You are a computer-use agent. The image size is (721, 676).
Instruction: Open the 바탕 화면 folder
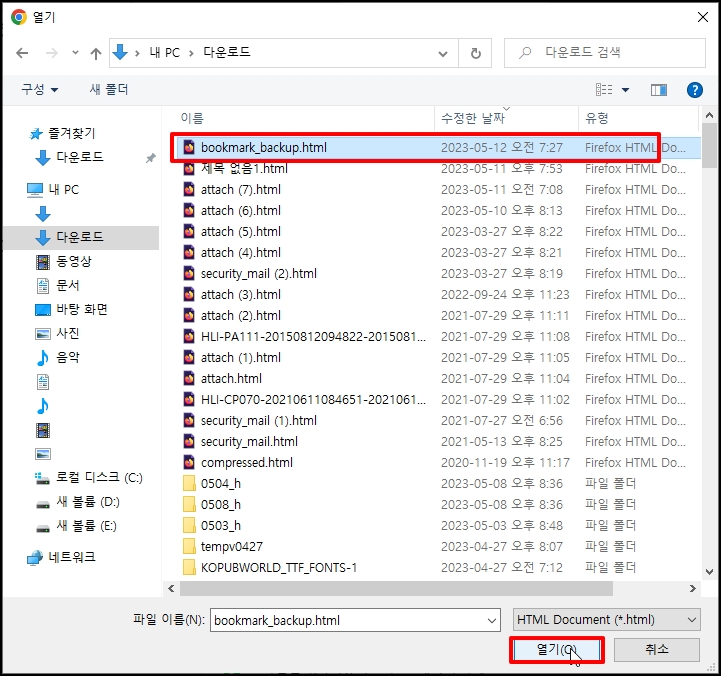[71, 309]
